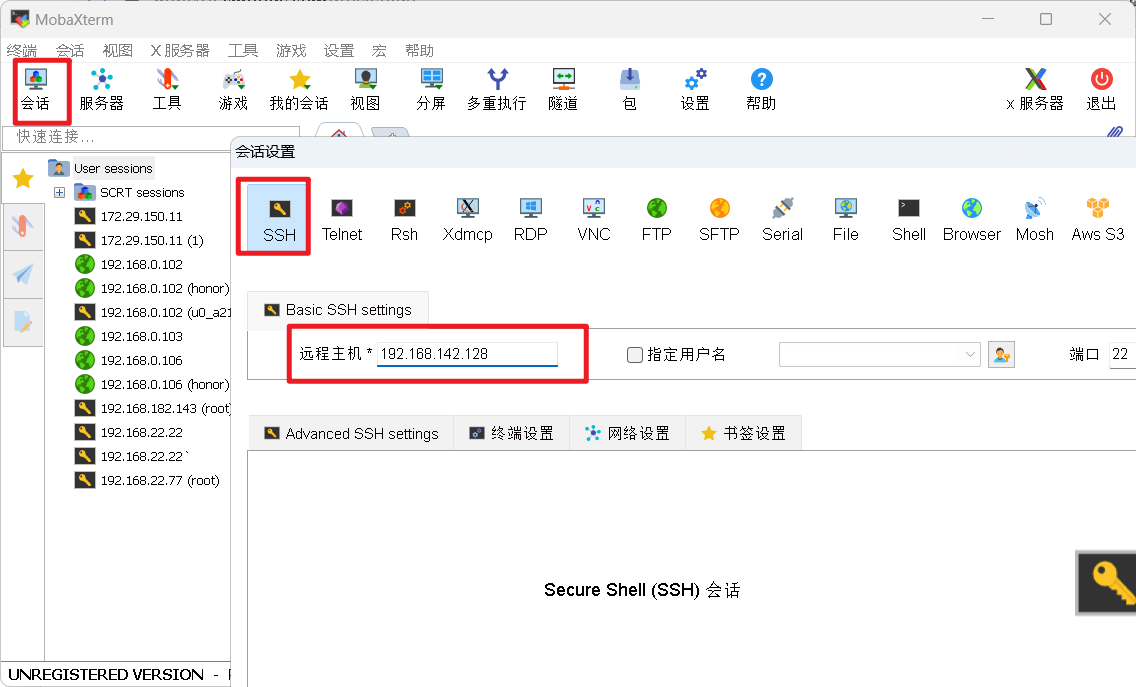Open the 包 packages icon

(x=630, y=91)
